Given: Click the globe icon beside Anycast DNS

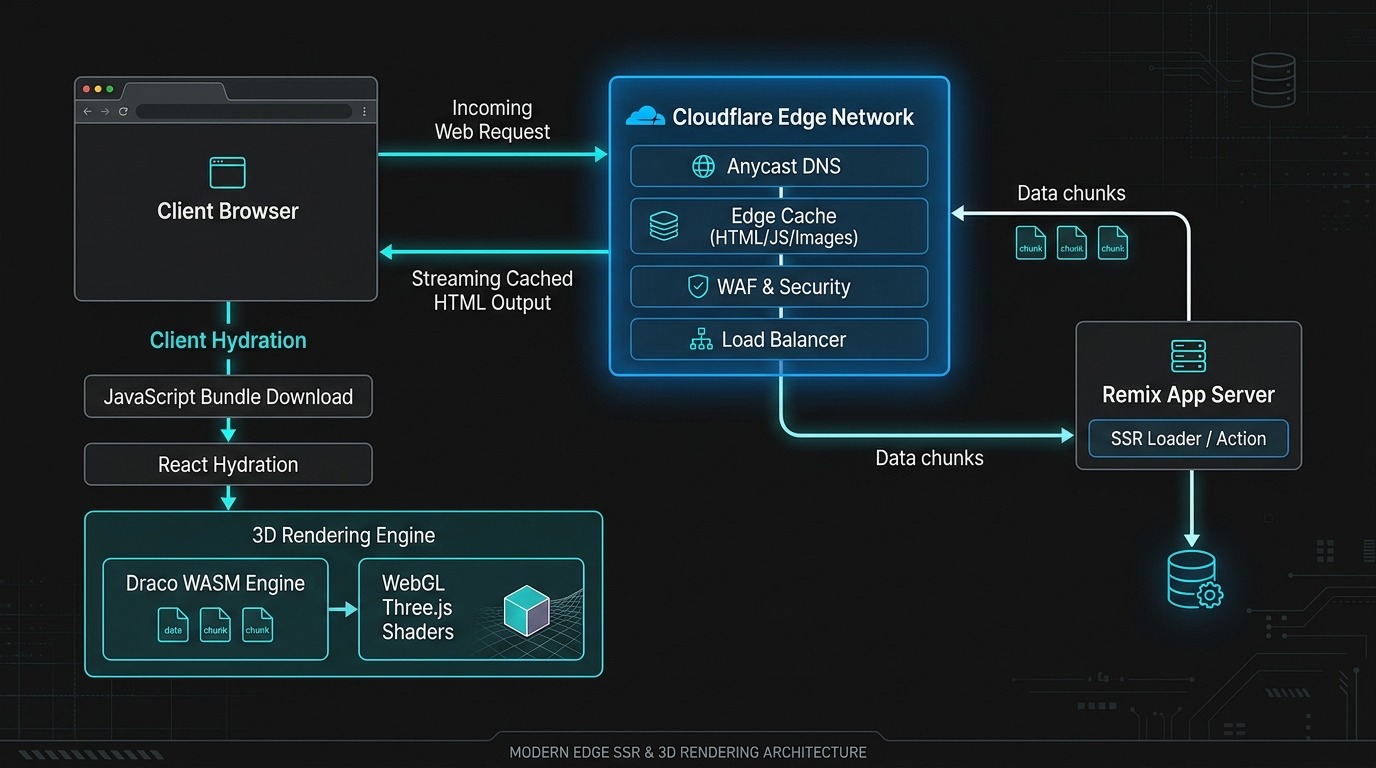Looking at the screenshot, I should pos(704,166).
